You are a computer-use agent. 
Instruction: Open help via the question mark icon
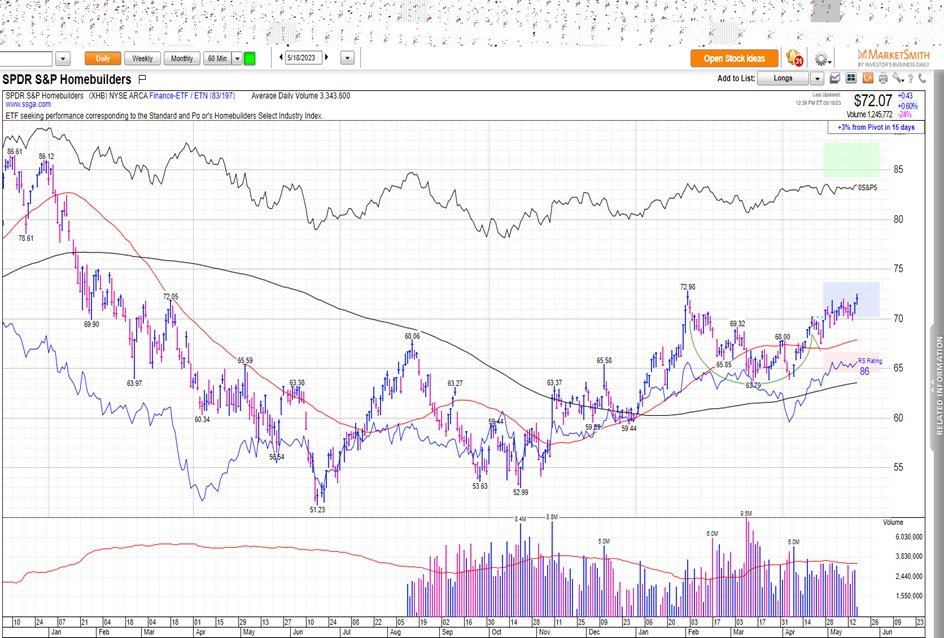(x=911, y=78)
